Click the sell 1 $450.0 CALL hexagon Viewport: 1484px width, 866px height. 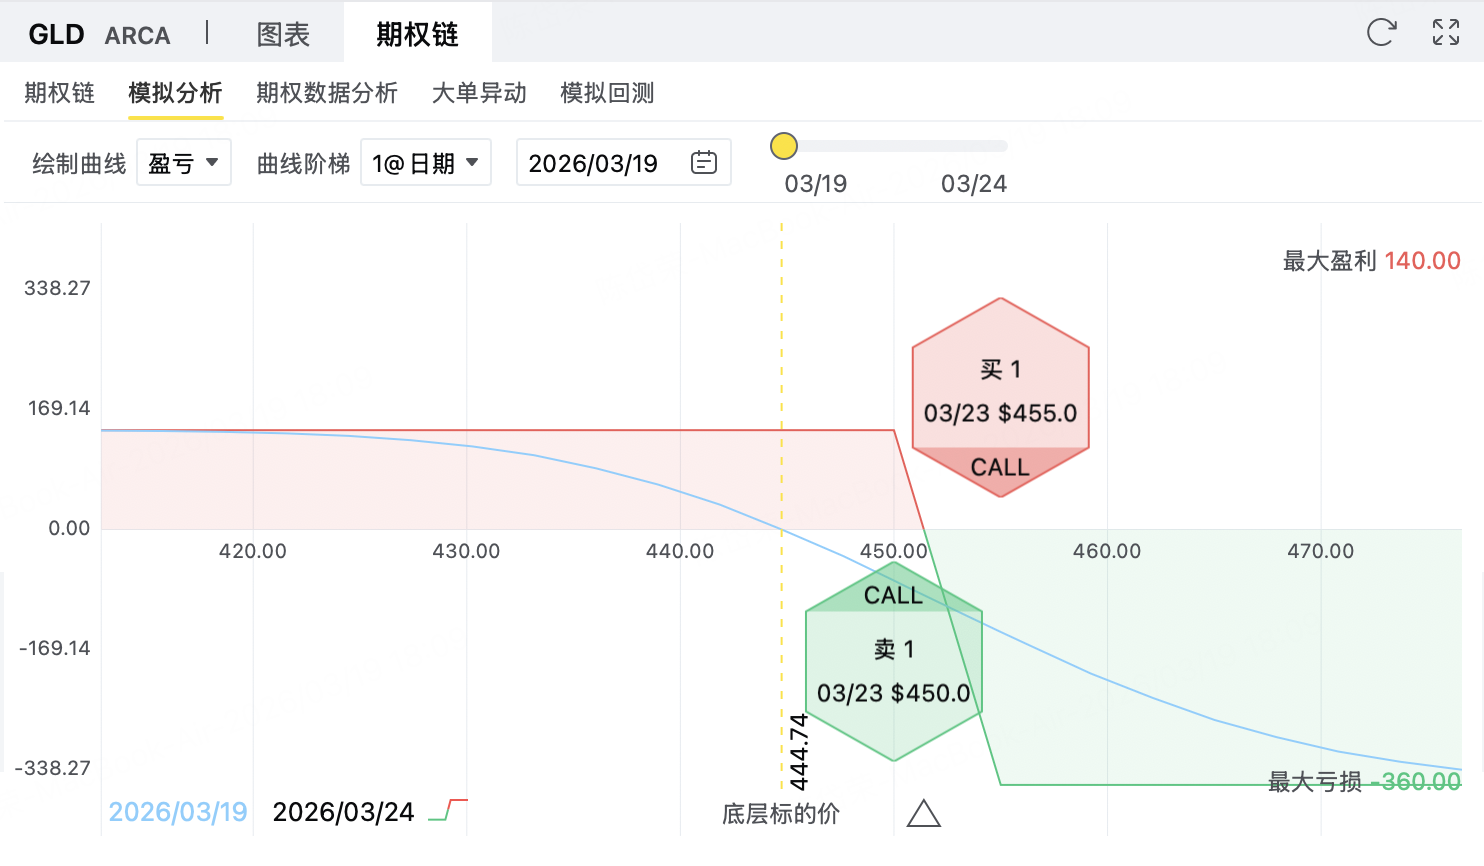(x=894, y=662)
